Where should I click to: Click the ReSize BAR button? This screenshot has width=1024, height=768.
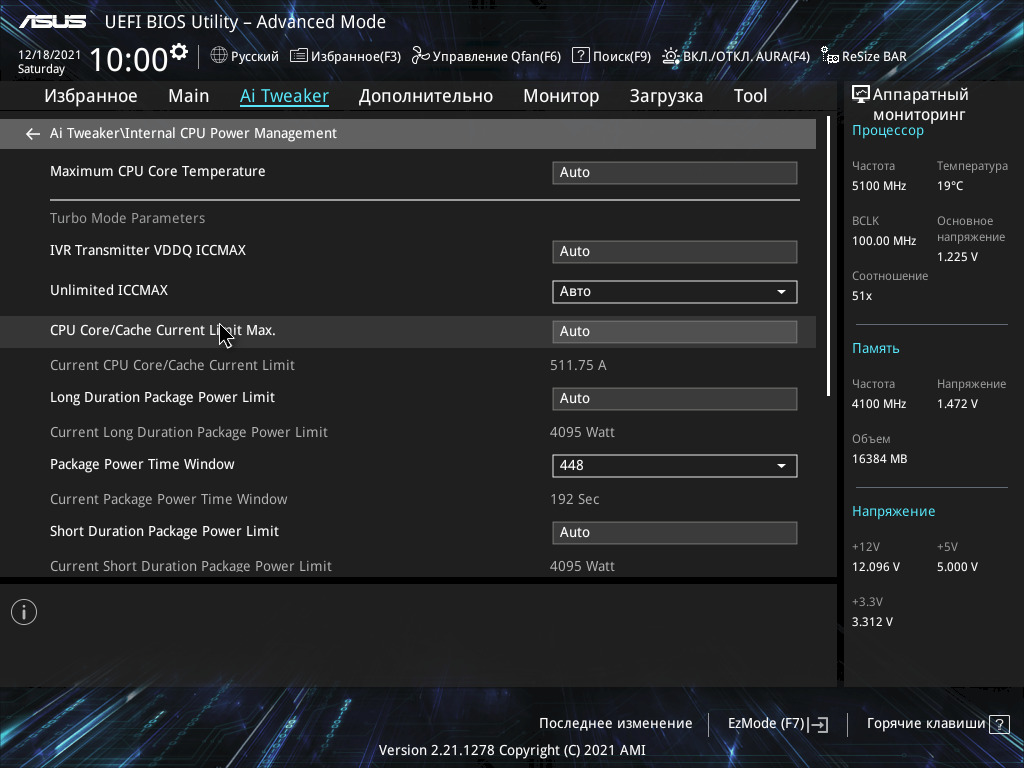pyautogui.click(x=864, y=56)
